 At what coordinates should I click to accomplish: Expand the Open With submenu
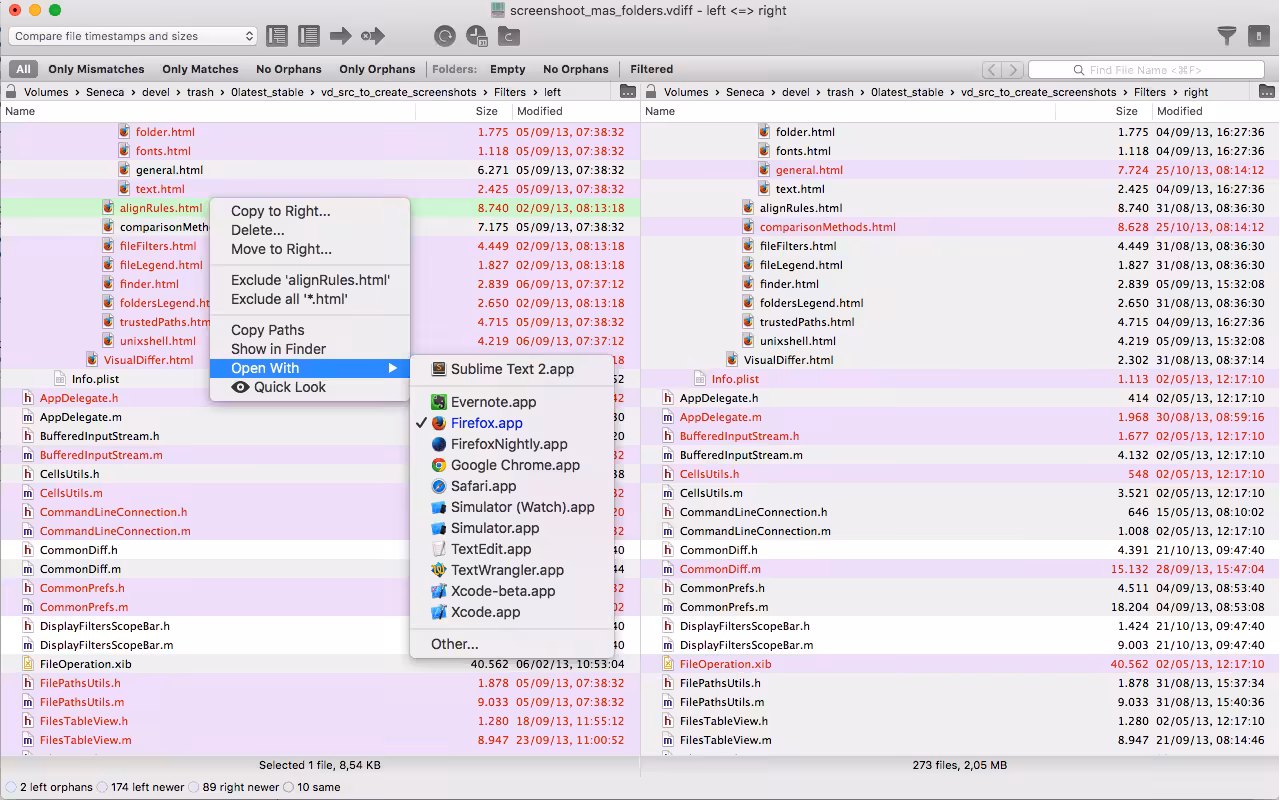(x=265, y=367)
